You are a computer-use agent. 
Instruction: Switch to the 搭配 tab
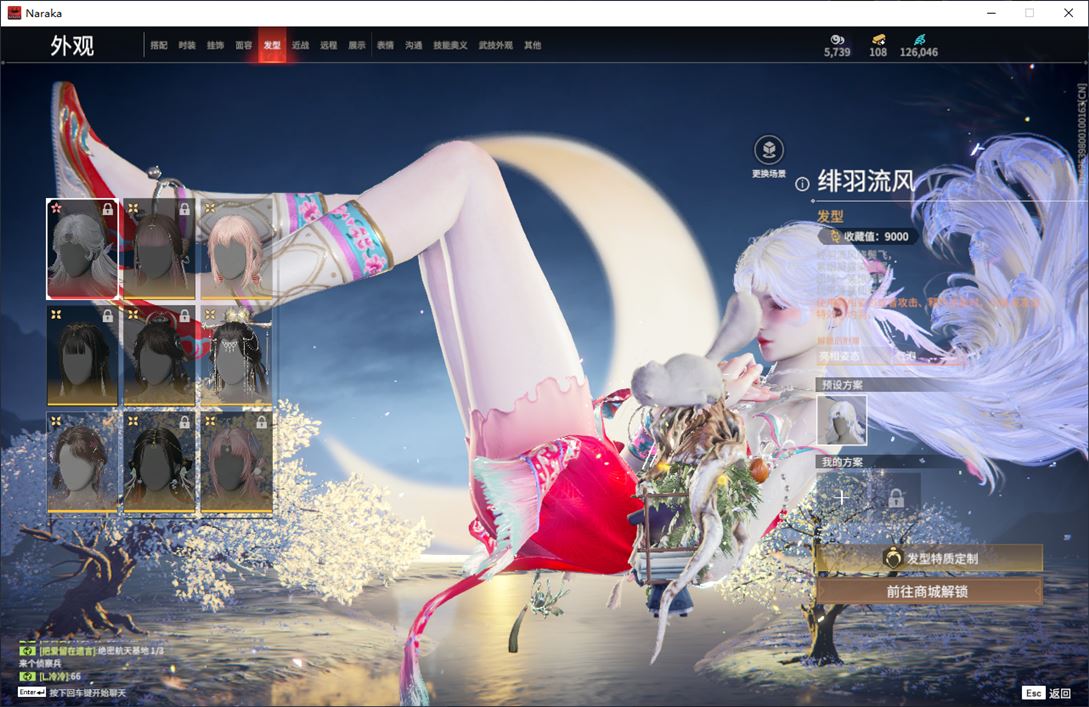[159, 45]
